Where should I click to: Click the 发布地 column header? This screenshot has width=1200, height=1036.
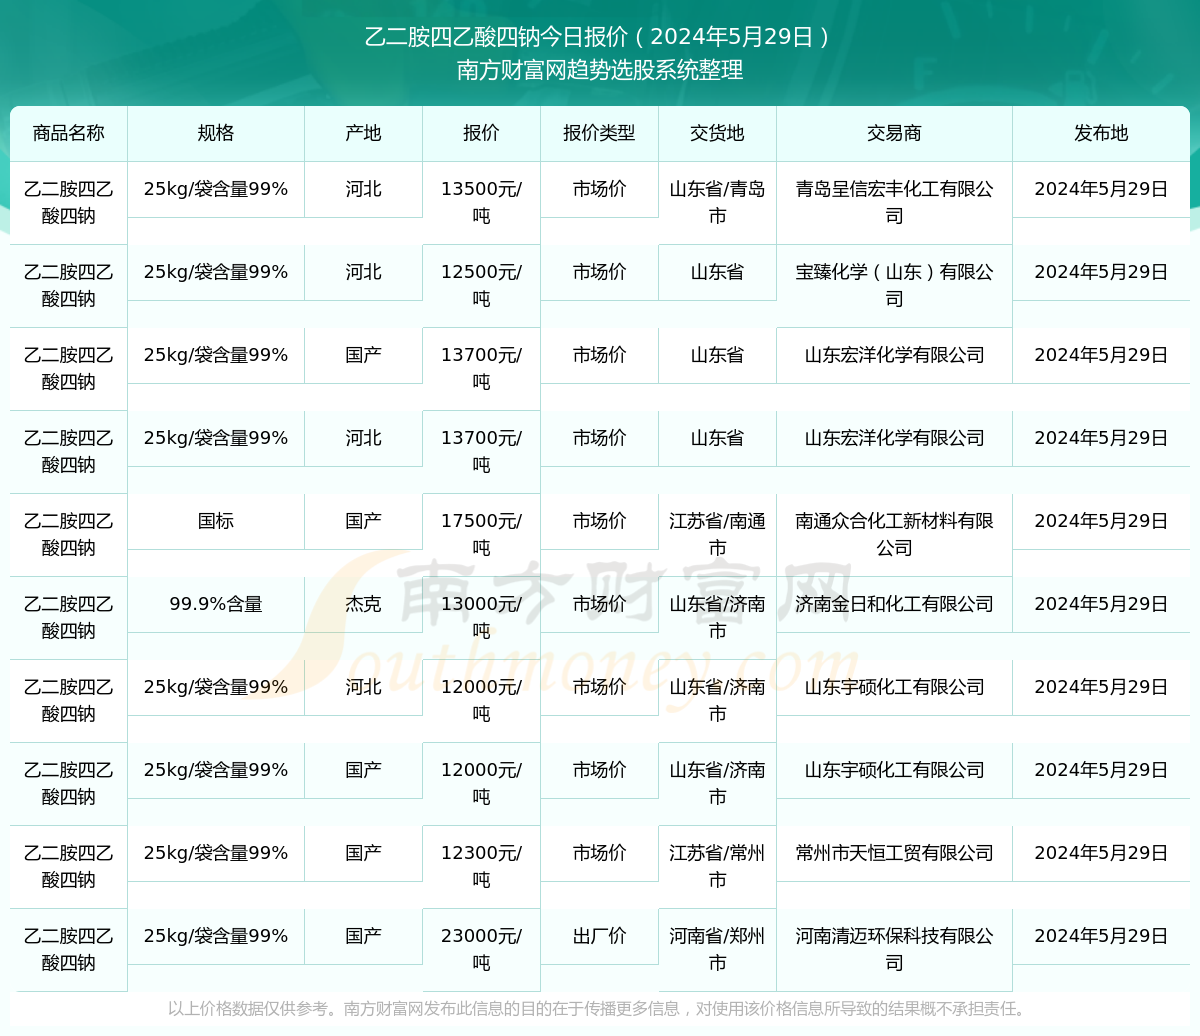coord(1101,133)
